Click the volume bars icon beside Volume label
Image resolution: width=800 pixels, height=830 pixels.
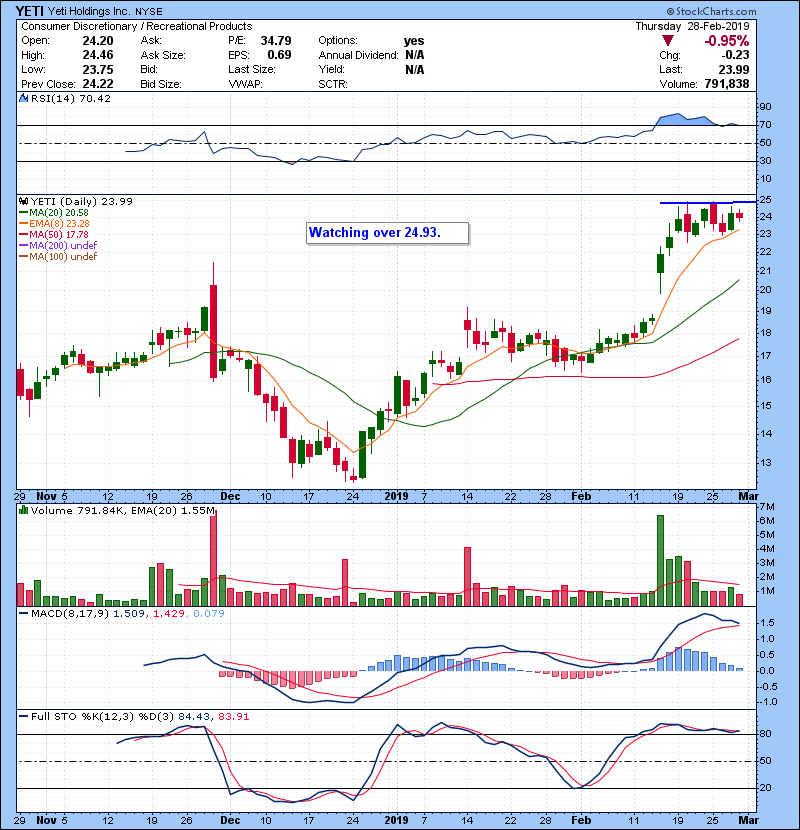23,510
